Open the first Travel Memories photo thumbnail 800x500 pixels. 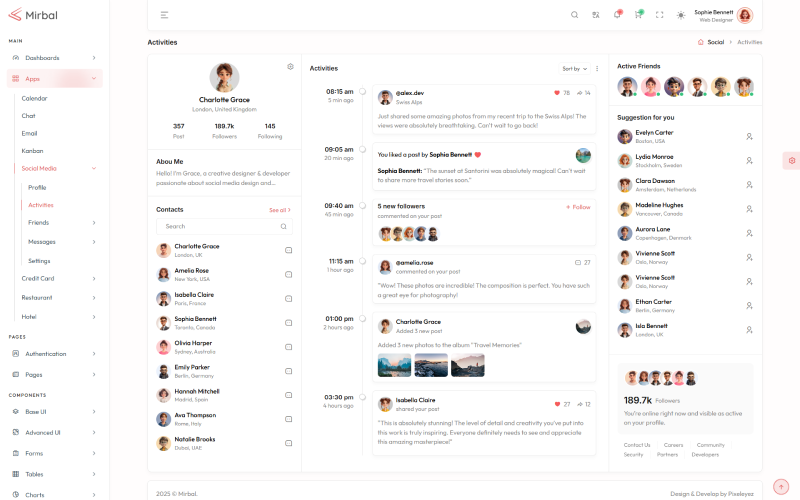pos(394,365)
